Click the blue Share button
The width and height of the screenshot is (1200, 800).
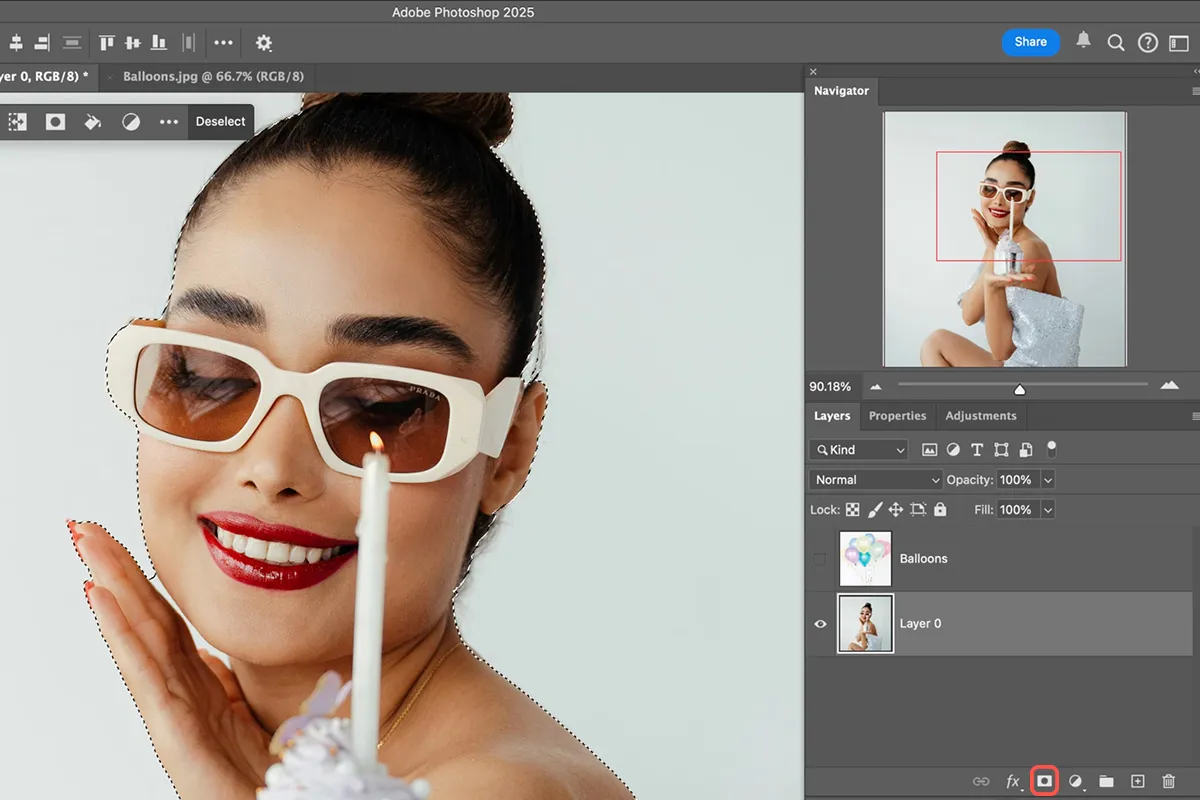1030,42
